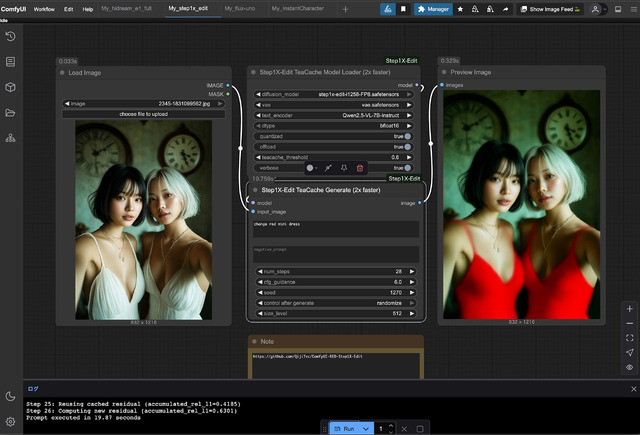This screenshot has width=640, height=435.
Task: Switch to My_instantCharacter tab
Action: [298, 8]
